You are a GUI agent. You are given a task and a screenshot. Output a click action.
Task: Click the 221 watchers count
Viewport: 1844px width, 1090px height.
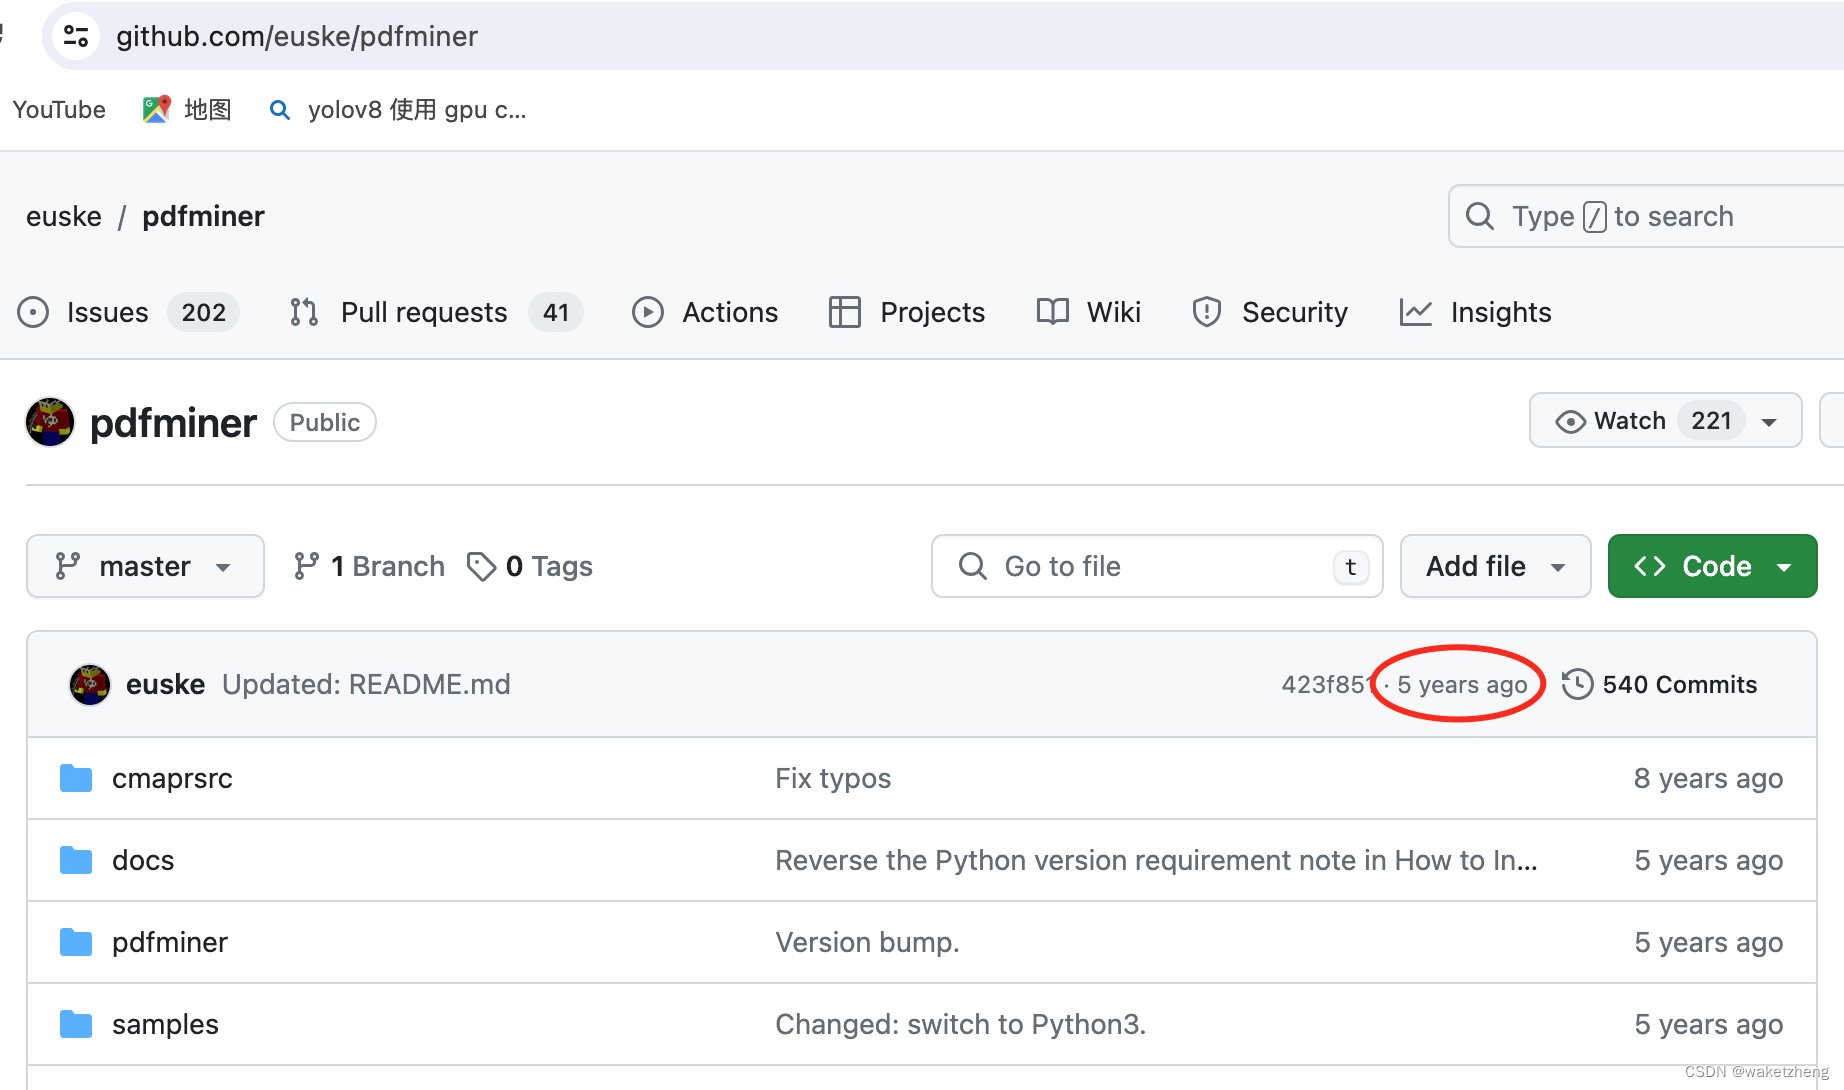tap(1712, 421)
